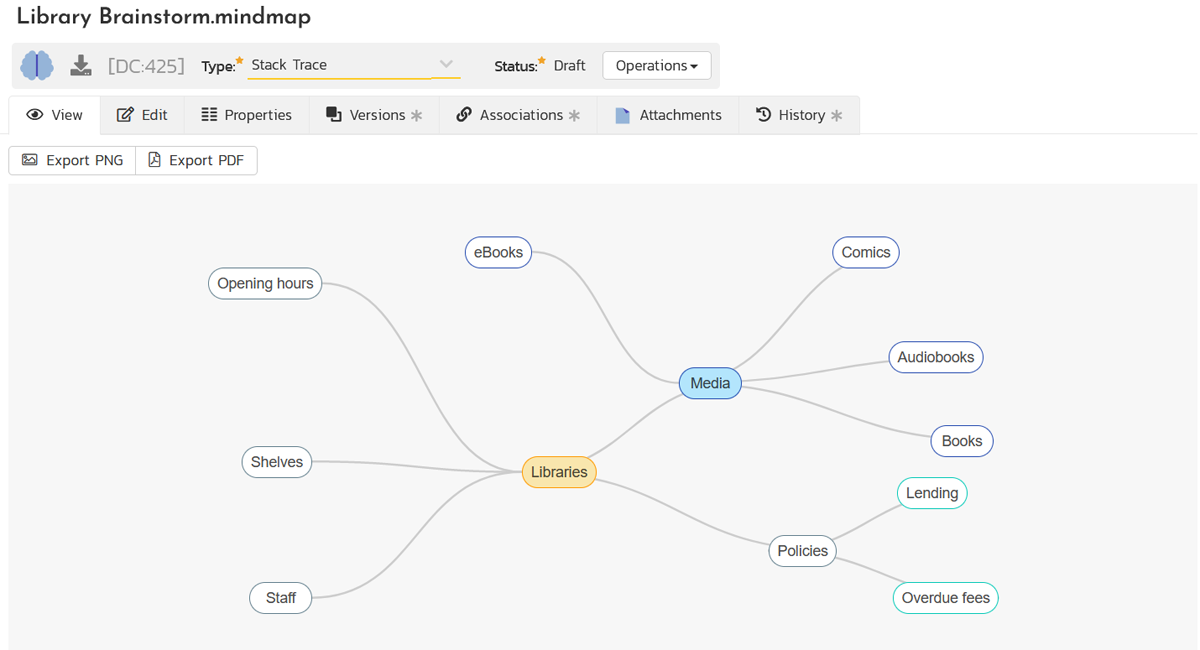
Task: Go to the Attachments tab
Action: (668, 115)
